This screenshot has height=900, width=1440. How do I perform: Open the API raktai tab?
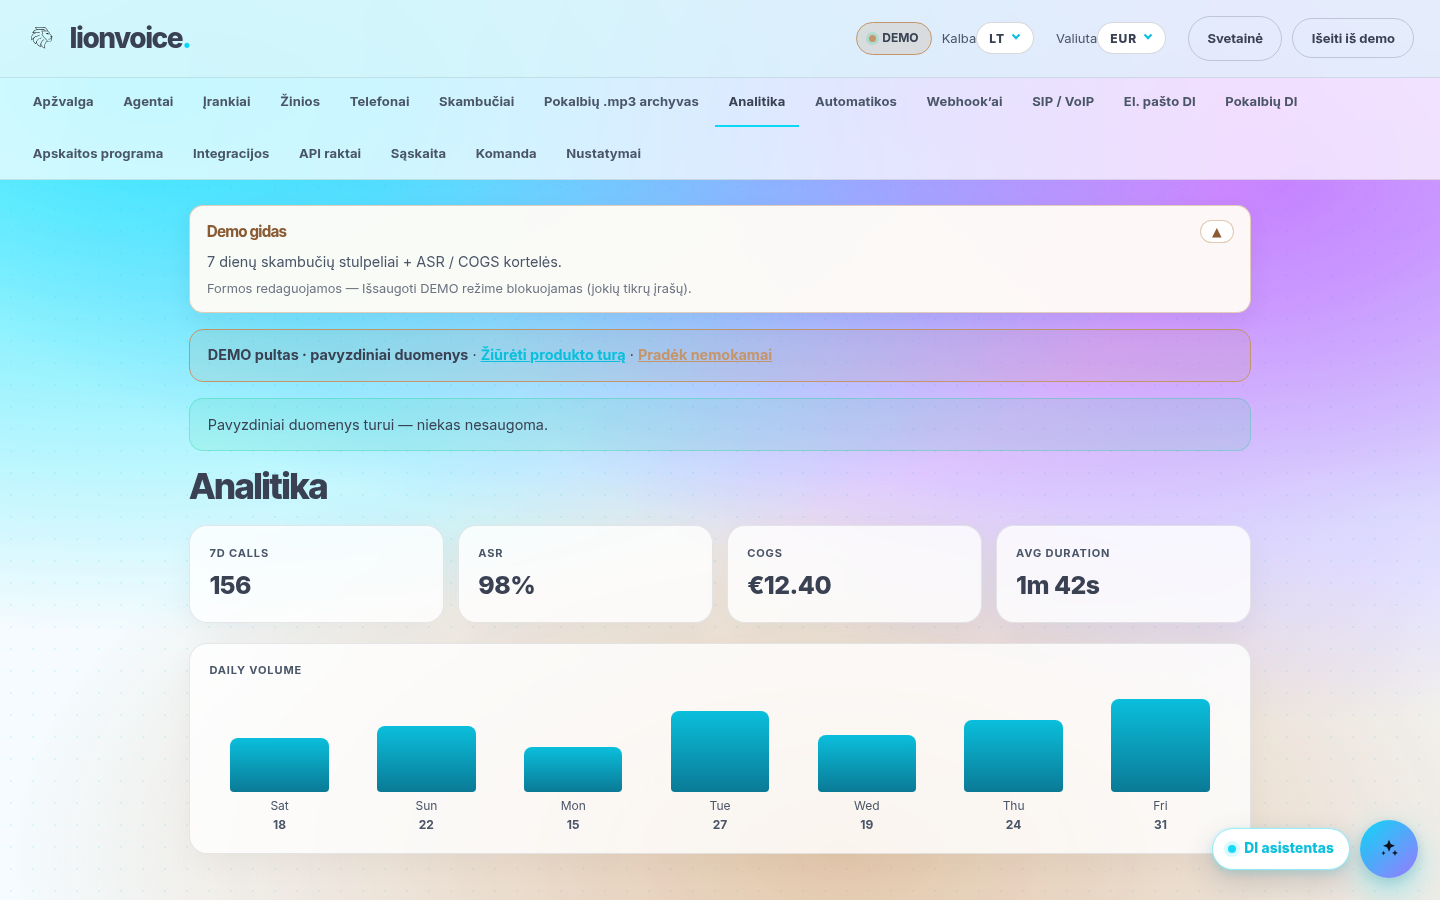(330, 153)
